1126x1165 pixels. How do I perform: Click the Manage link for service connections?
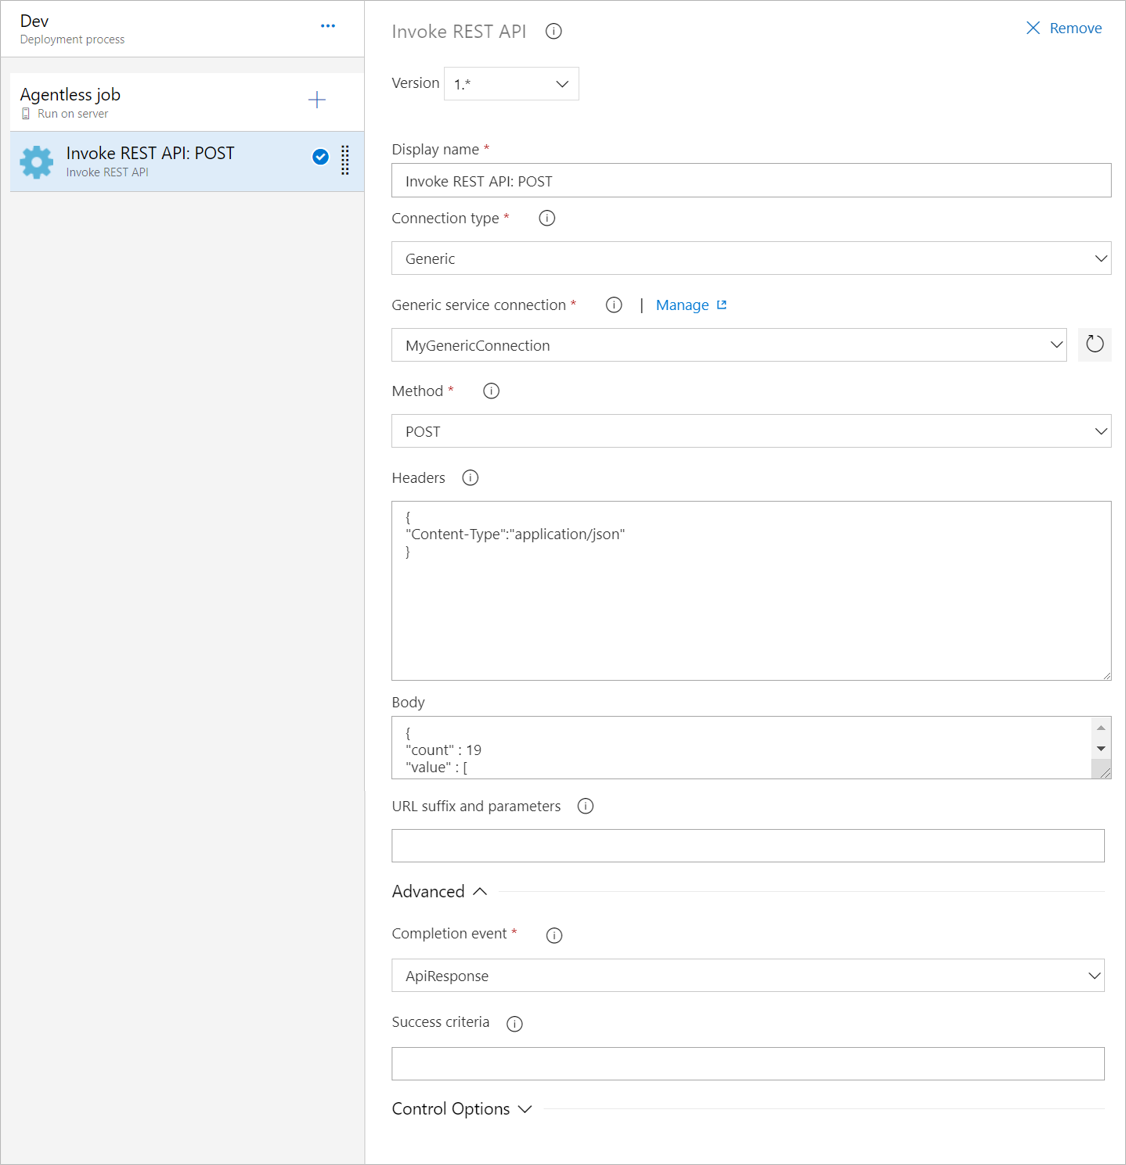click(683, 304)
